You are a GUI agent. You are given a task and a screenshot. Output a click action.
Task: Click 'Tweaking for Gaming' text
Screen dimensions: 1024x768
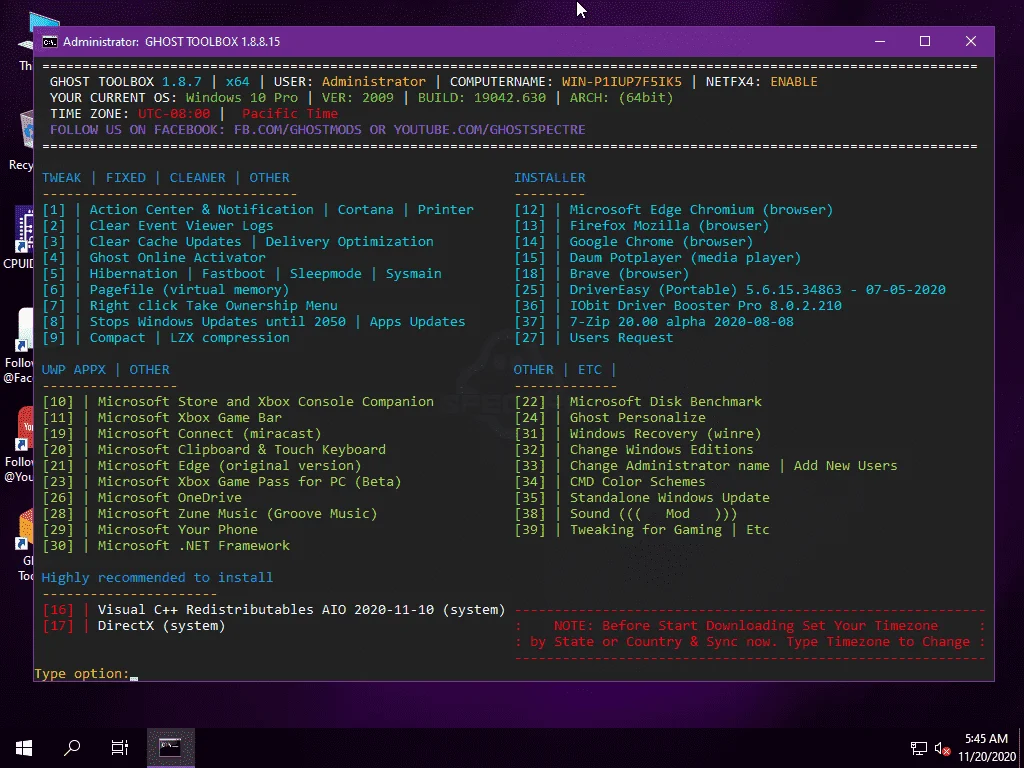coord(645,530)
